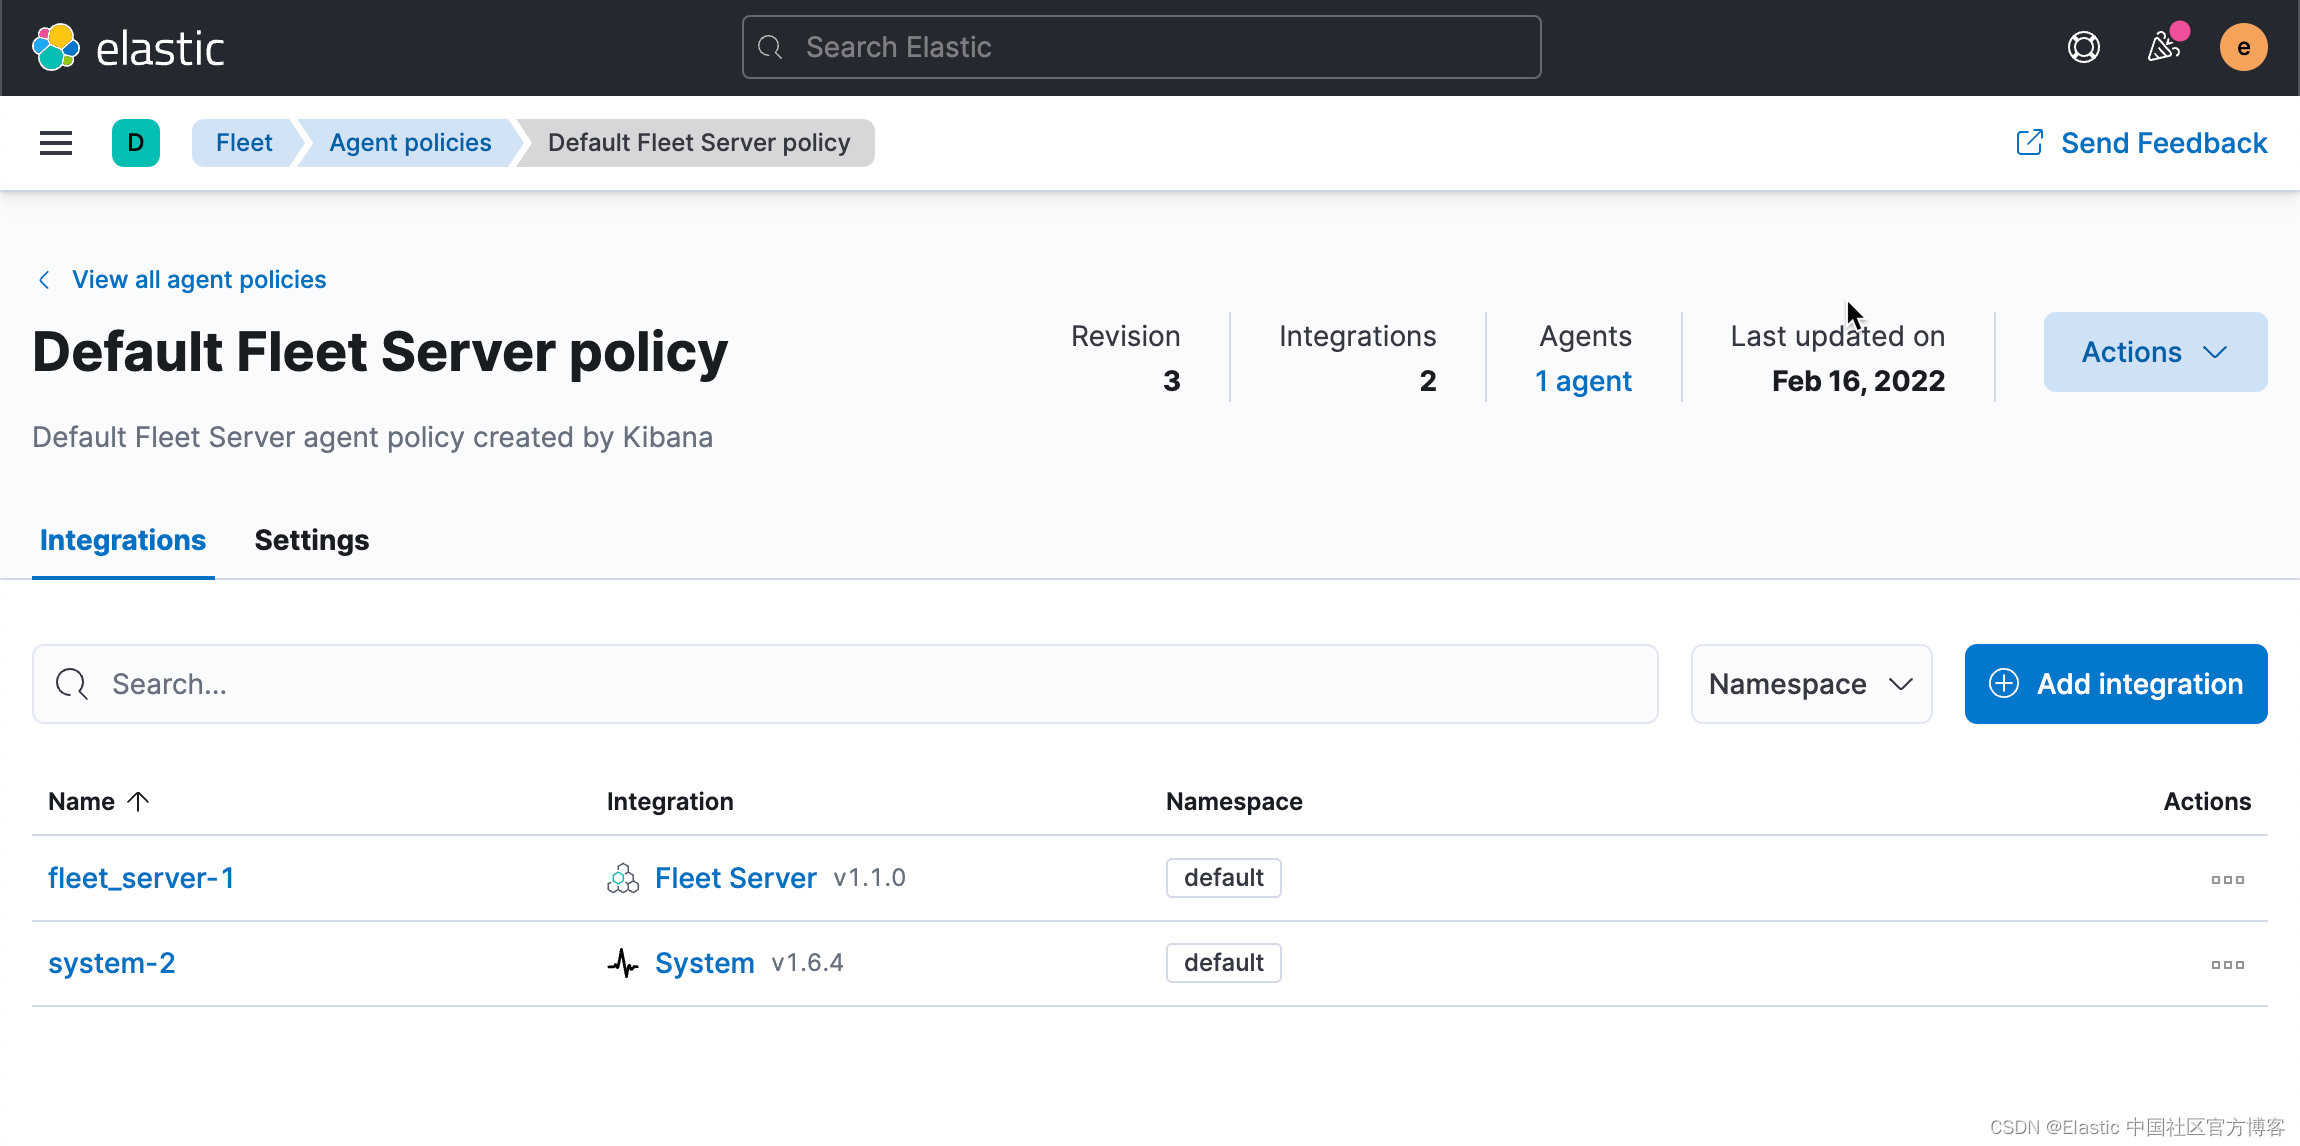The width and height of the screenshot is (2300, 1146).
Task: Open actions ellipsis for fleet_server-1 row
Action: point(2227,878)
